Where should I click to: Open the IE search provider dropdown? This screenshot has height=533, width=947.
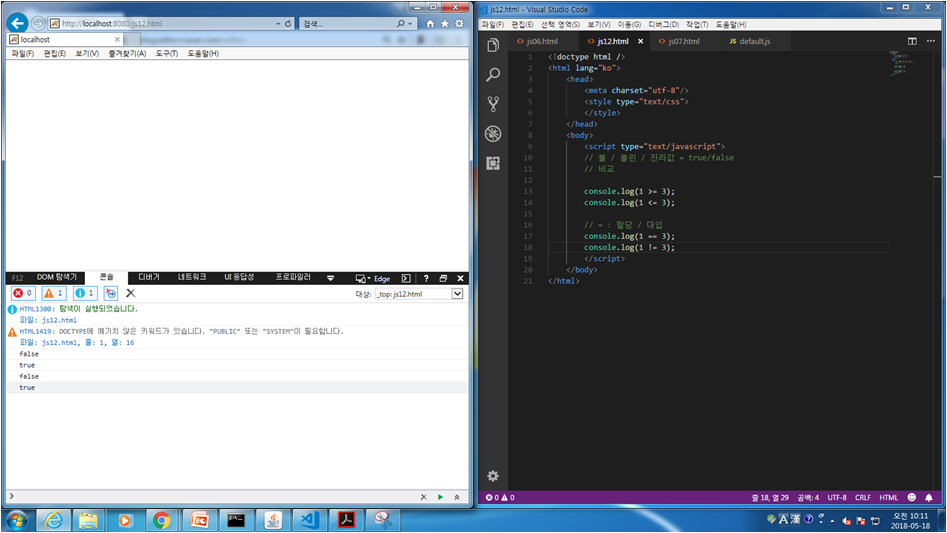410,24
